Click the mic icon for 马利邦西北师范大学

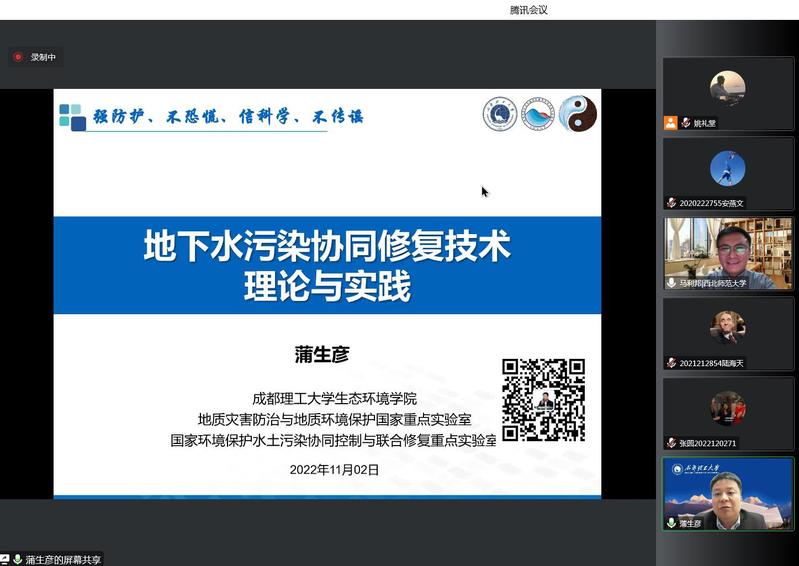click(672, 283)
